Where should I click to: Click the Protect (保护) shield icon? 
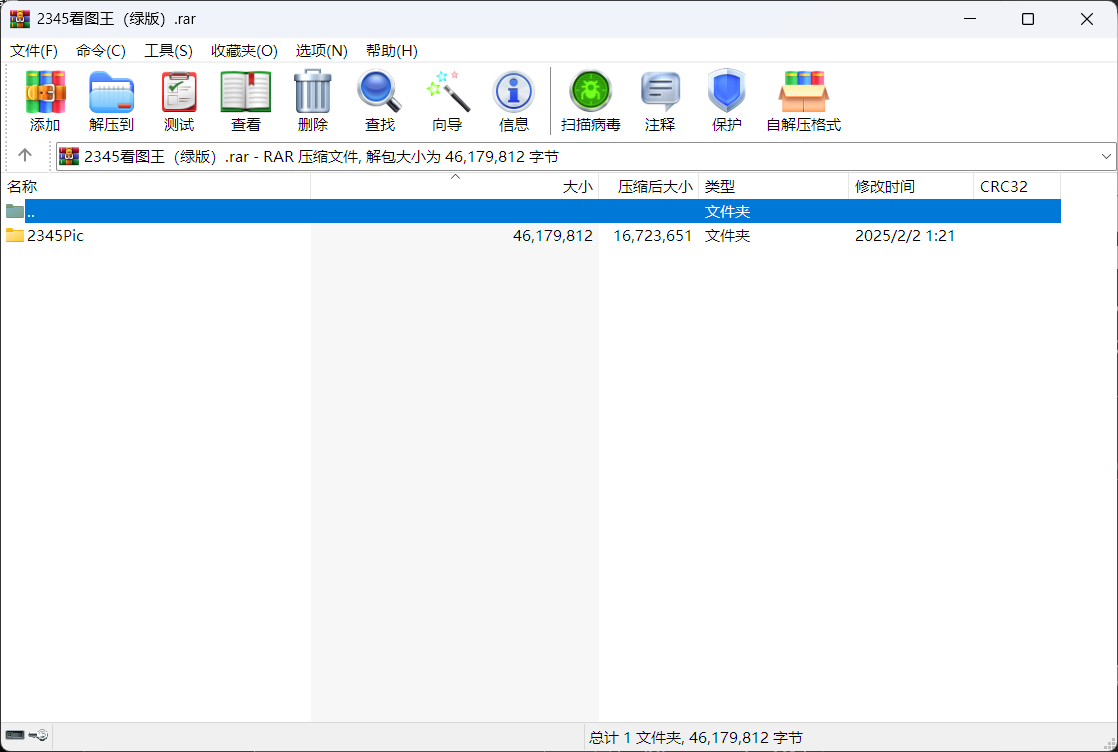727,93
